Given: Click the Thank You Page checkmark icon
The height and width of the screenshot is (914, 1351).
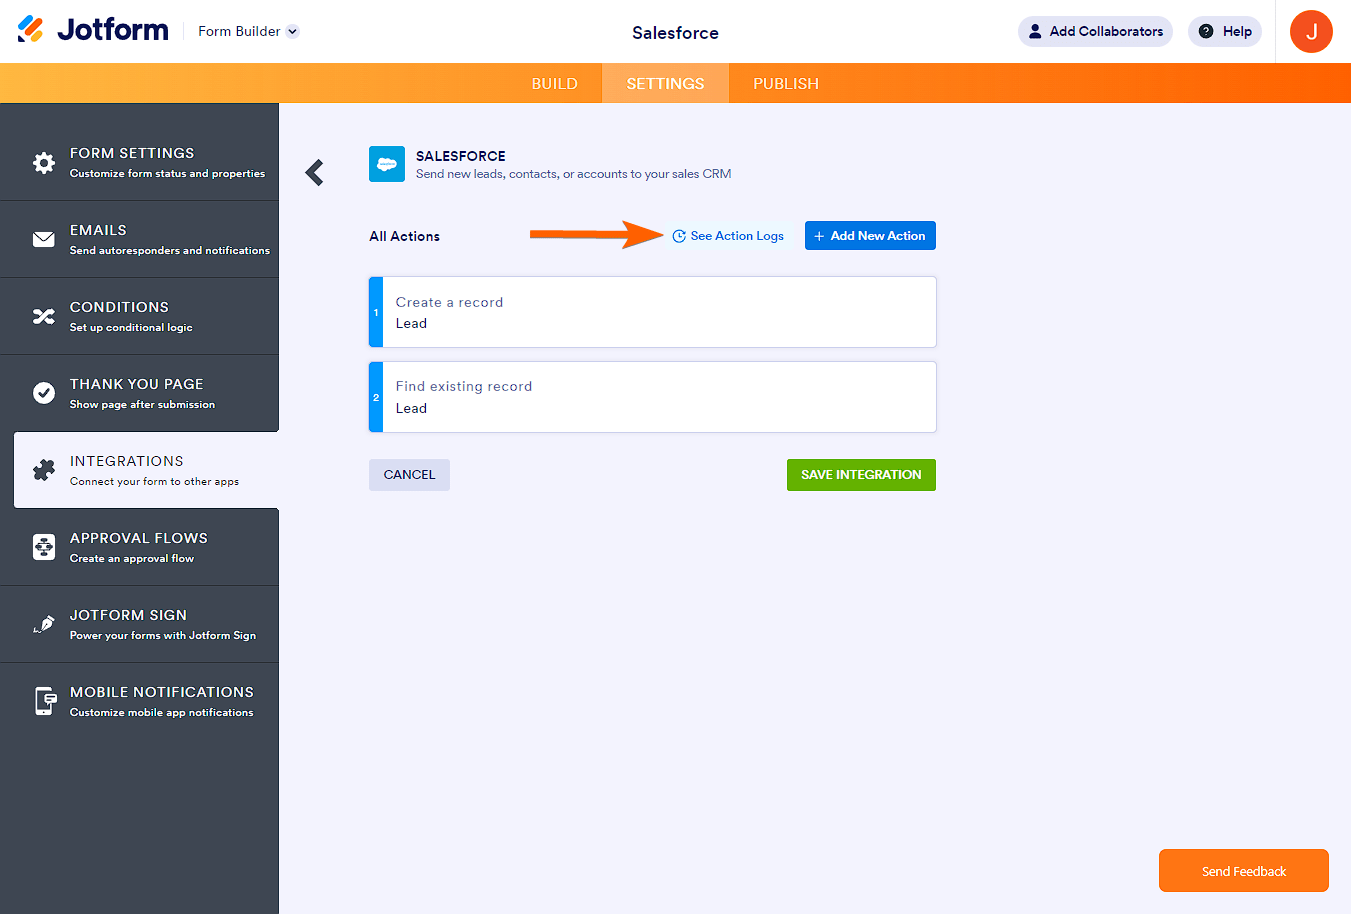Looking at the screenshot, I should (44, 393).
